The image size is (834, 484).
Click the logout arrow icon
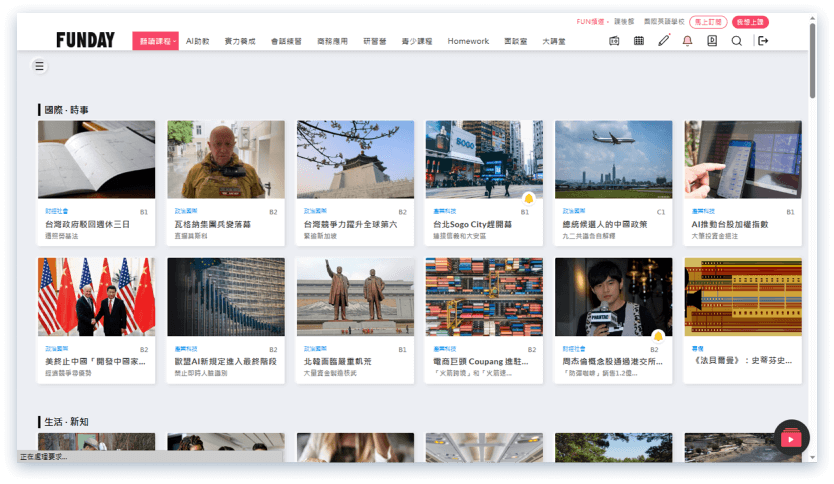click(x=763, y=41)
